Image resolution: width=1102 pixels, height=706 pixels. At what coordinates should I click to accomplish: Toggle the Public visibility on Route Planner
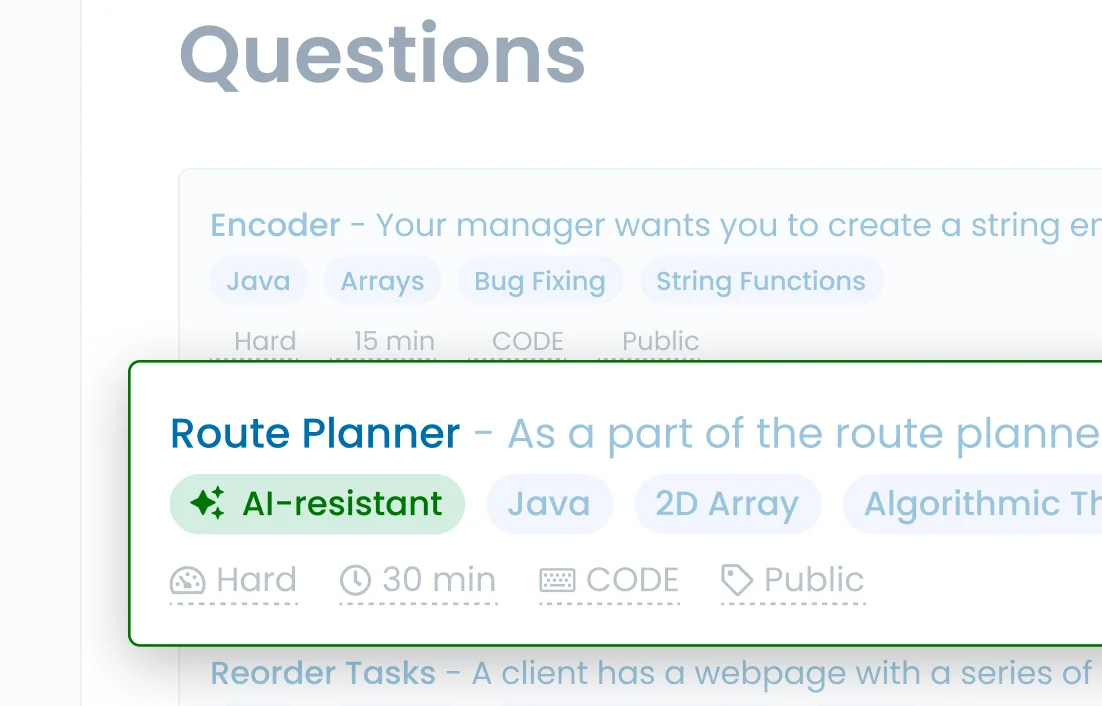[792, 580]
